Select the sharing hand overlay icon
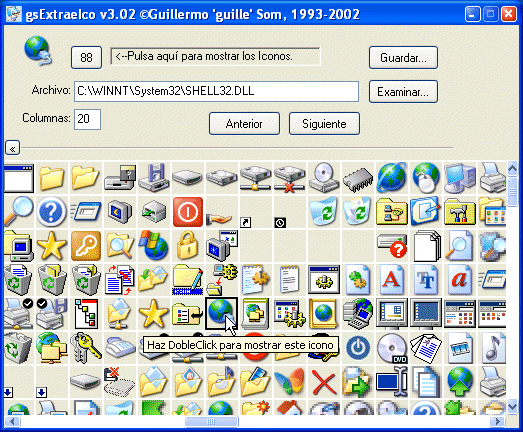523x432 pixels. (219, 219)
